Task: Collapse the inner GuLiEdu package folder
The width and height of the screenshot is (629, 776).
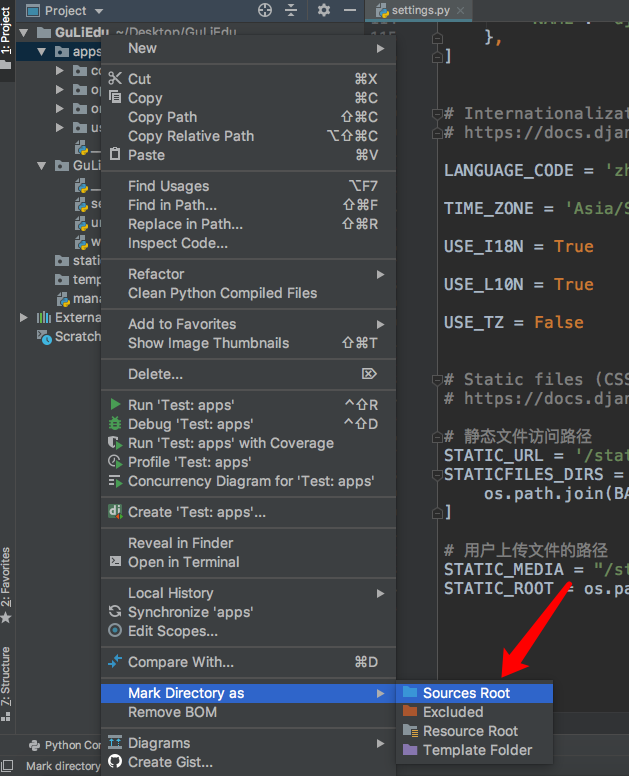Action: coord(42,165)
